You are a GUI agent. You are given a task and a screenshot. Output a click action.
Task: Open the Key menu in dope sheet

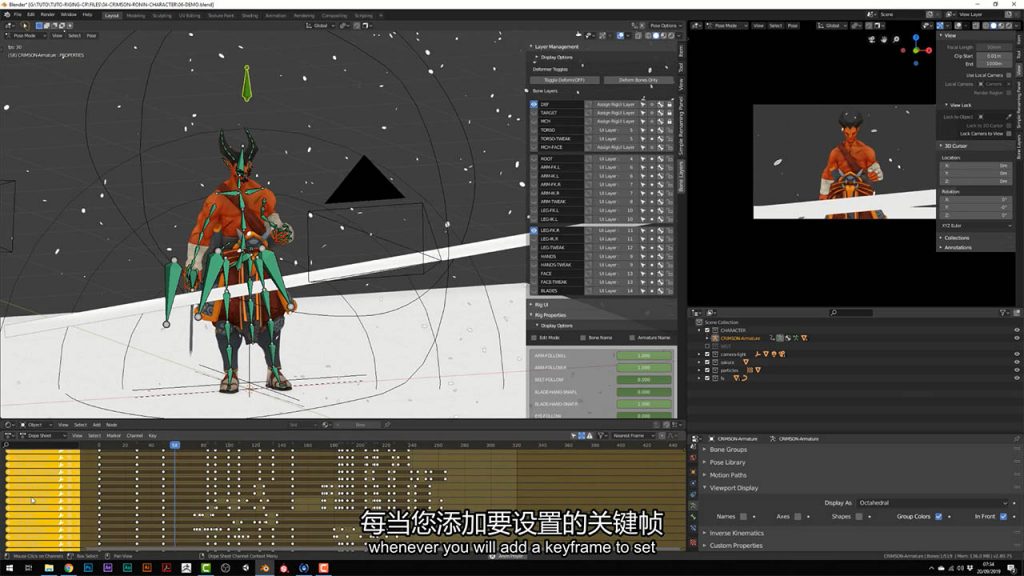point(152,436)
